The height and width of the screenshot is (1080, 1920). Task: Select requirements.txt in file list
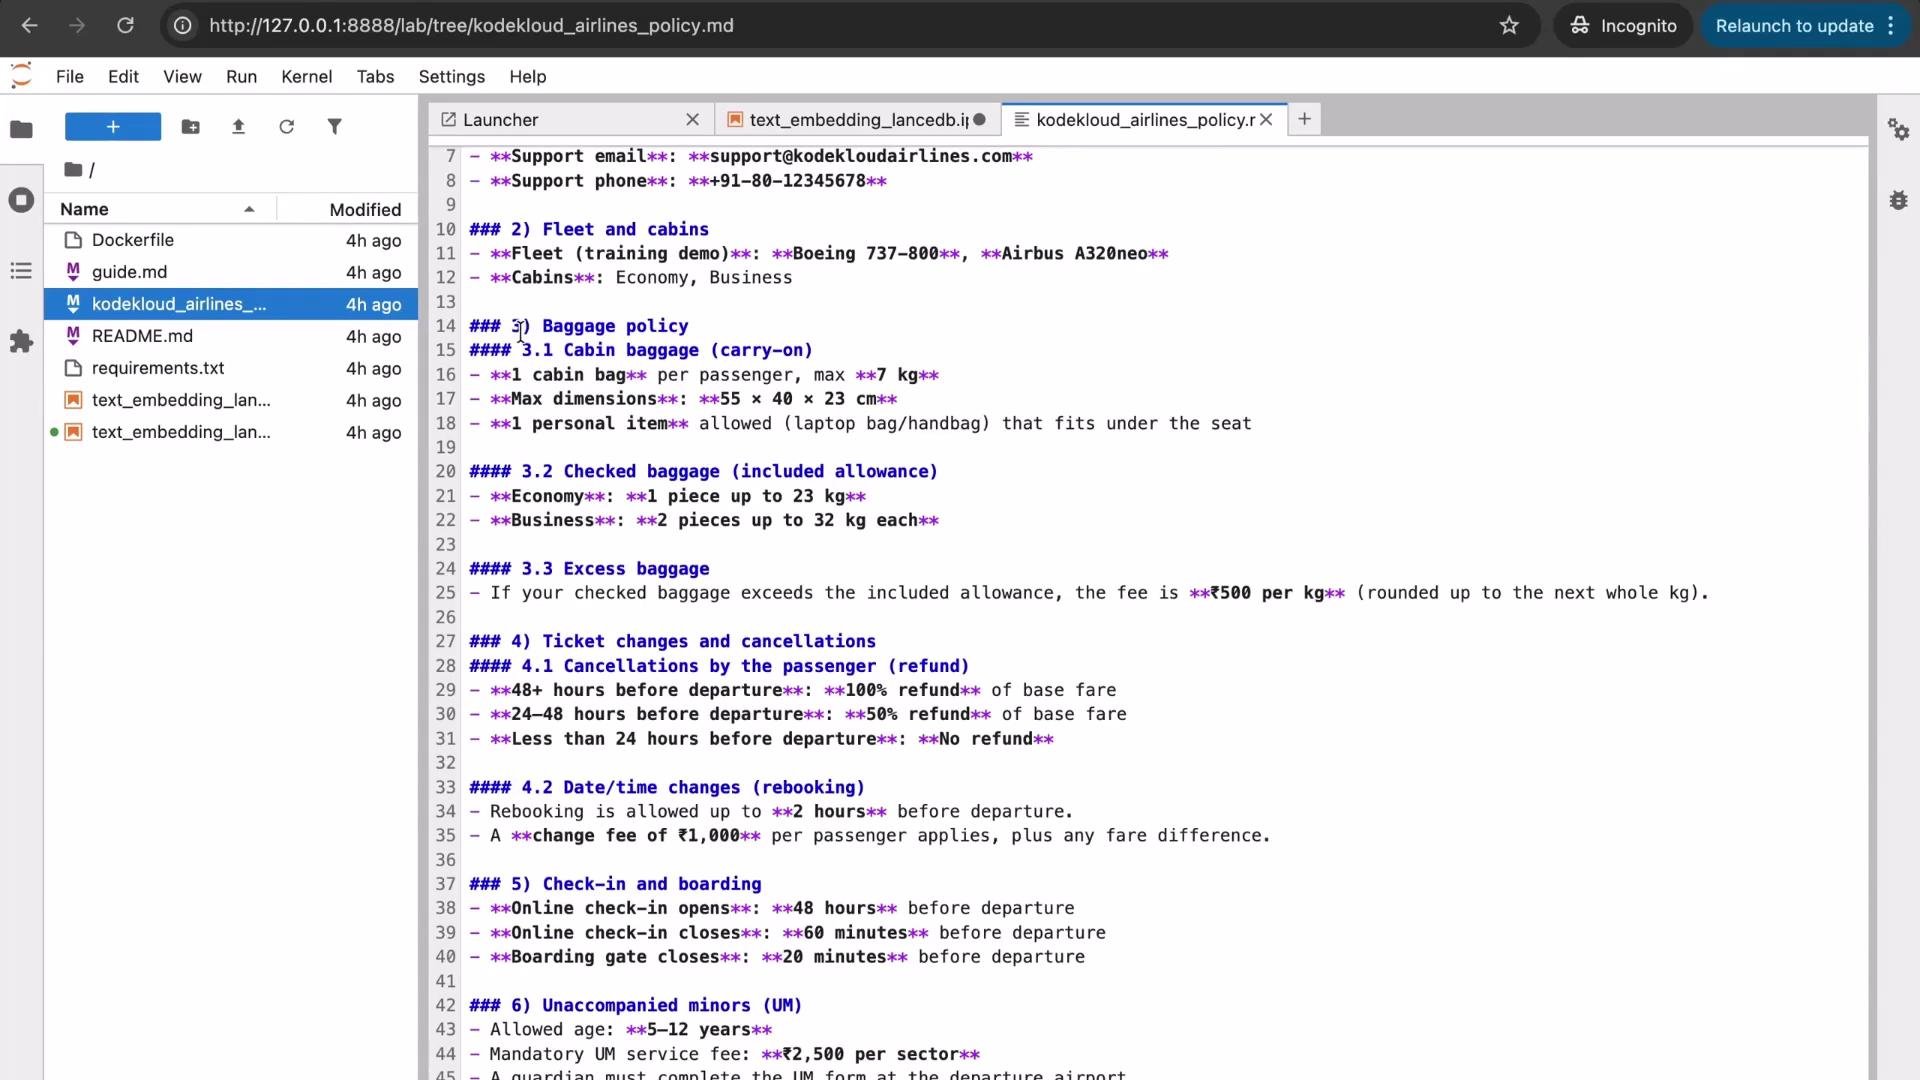(231, 368)
